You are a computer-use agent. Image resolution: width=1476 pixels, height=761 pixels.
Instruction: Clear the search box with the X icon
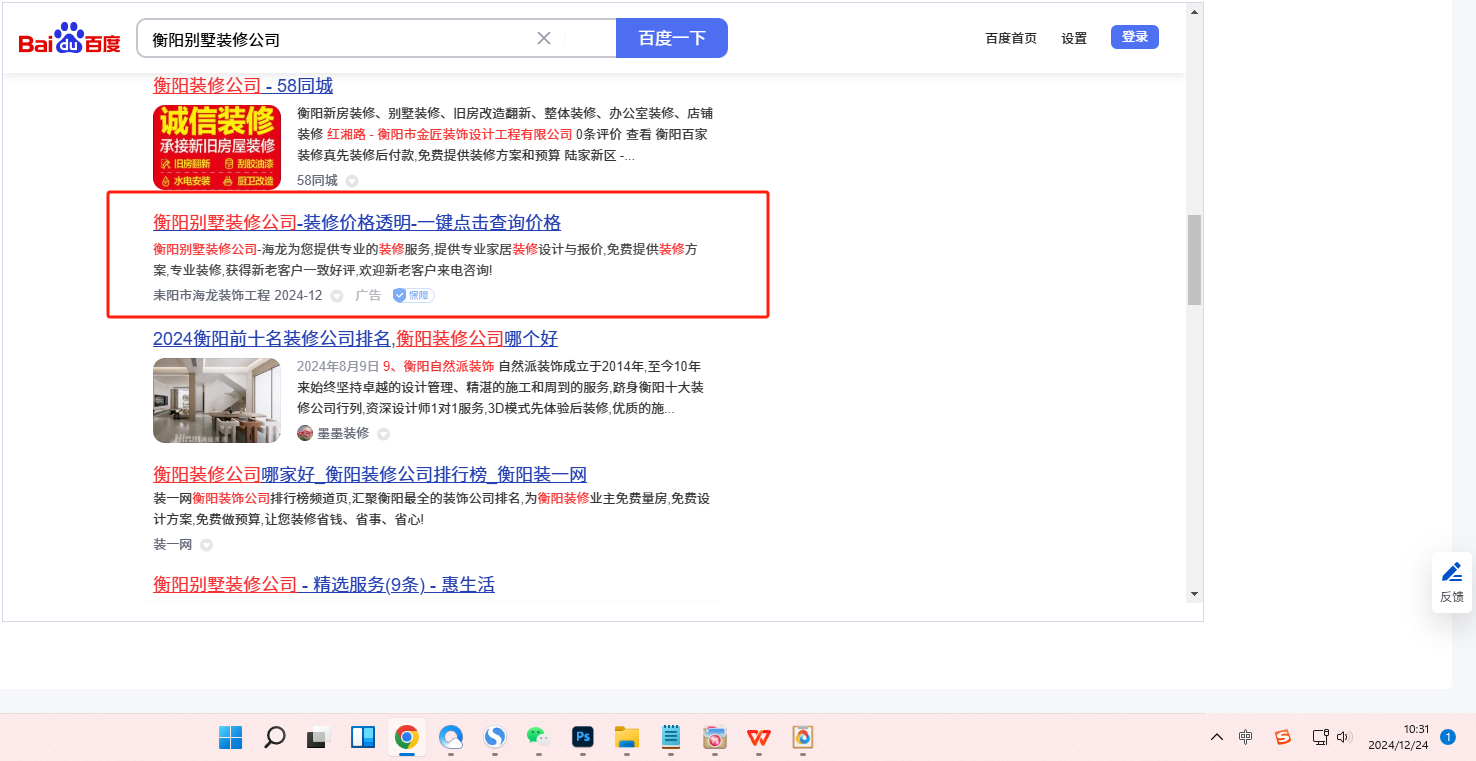544,38
